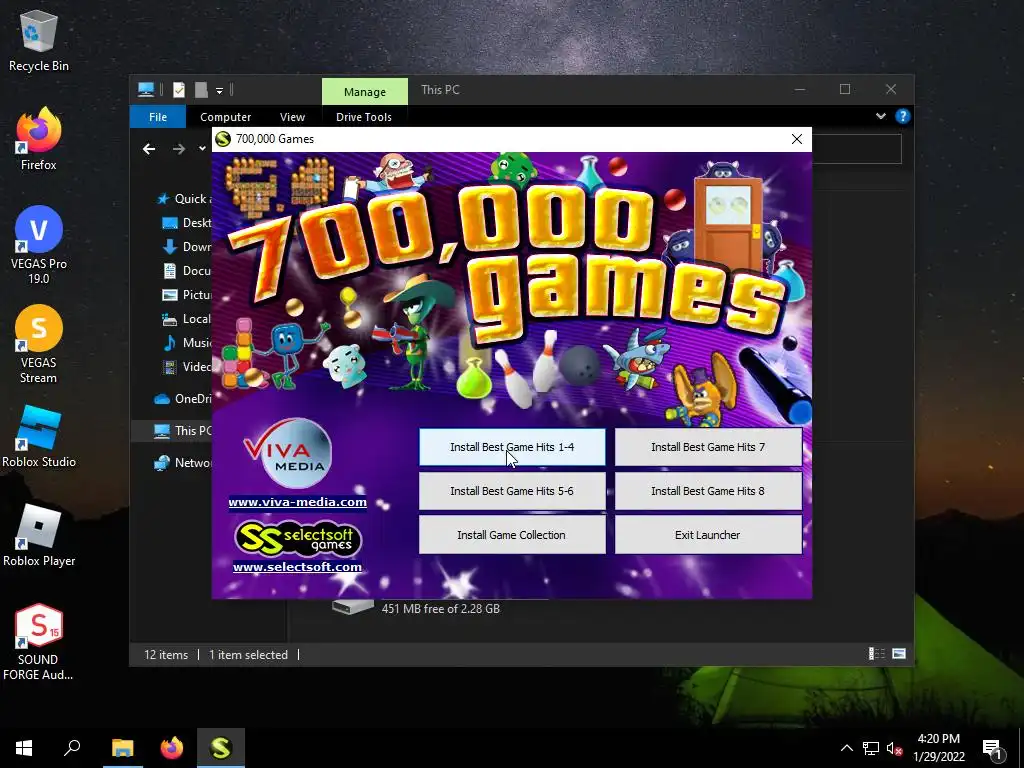This screenshot has height=768, width=1024.
Task: Select Documents in navigation pane
Action: [186, 270]
